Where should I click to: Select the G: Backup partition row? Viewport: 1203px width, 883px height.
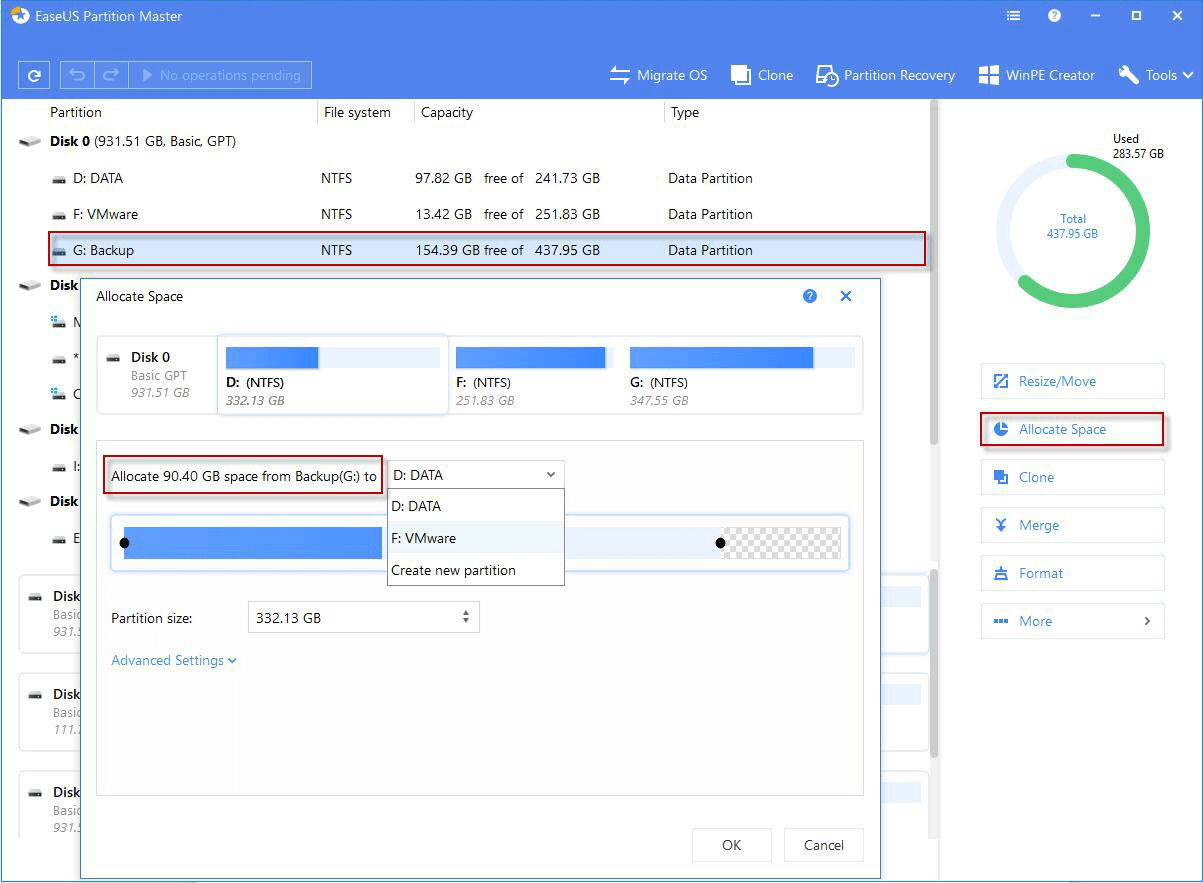[486, 250]
